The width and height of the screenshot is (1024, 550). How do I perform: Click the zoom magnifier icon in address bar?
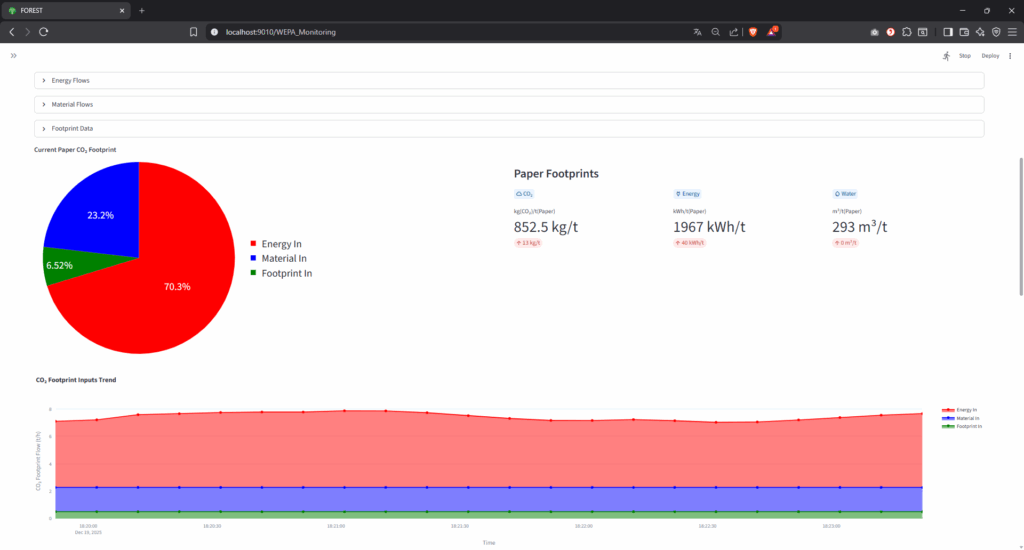pyautogui.click(x=715, y=32)
